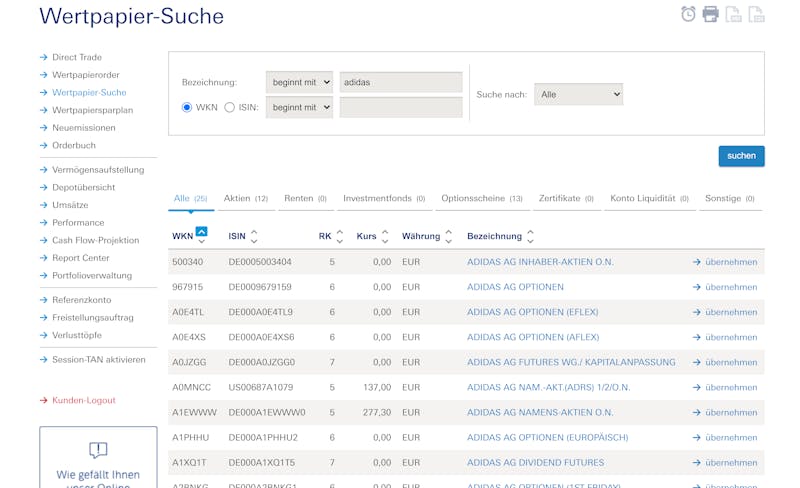Viewport: 800px width, 488px height.
Task: Switch to the Zertifikate tab
Action: pyautogui.click(x=566, y=198)
